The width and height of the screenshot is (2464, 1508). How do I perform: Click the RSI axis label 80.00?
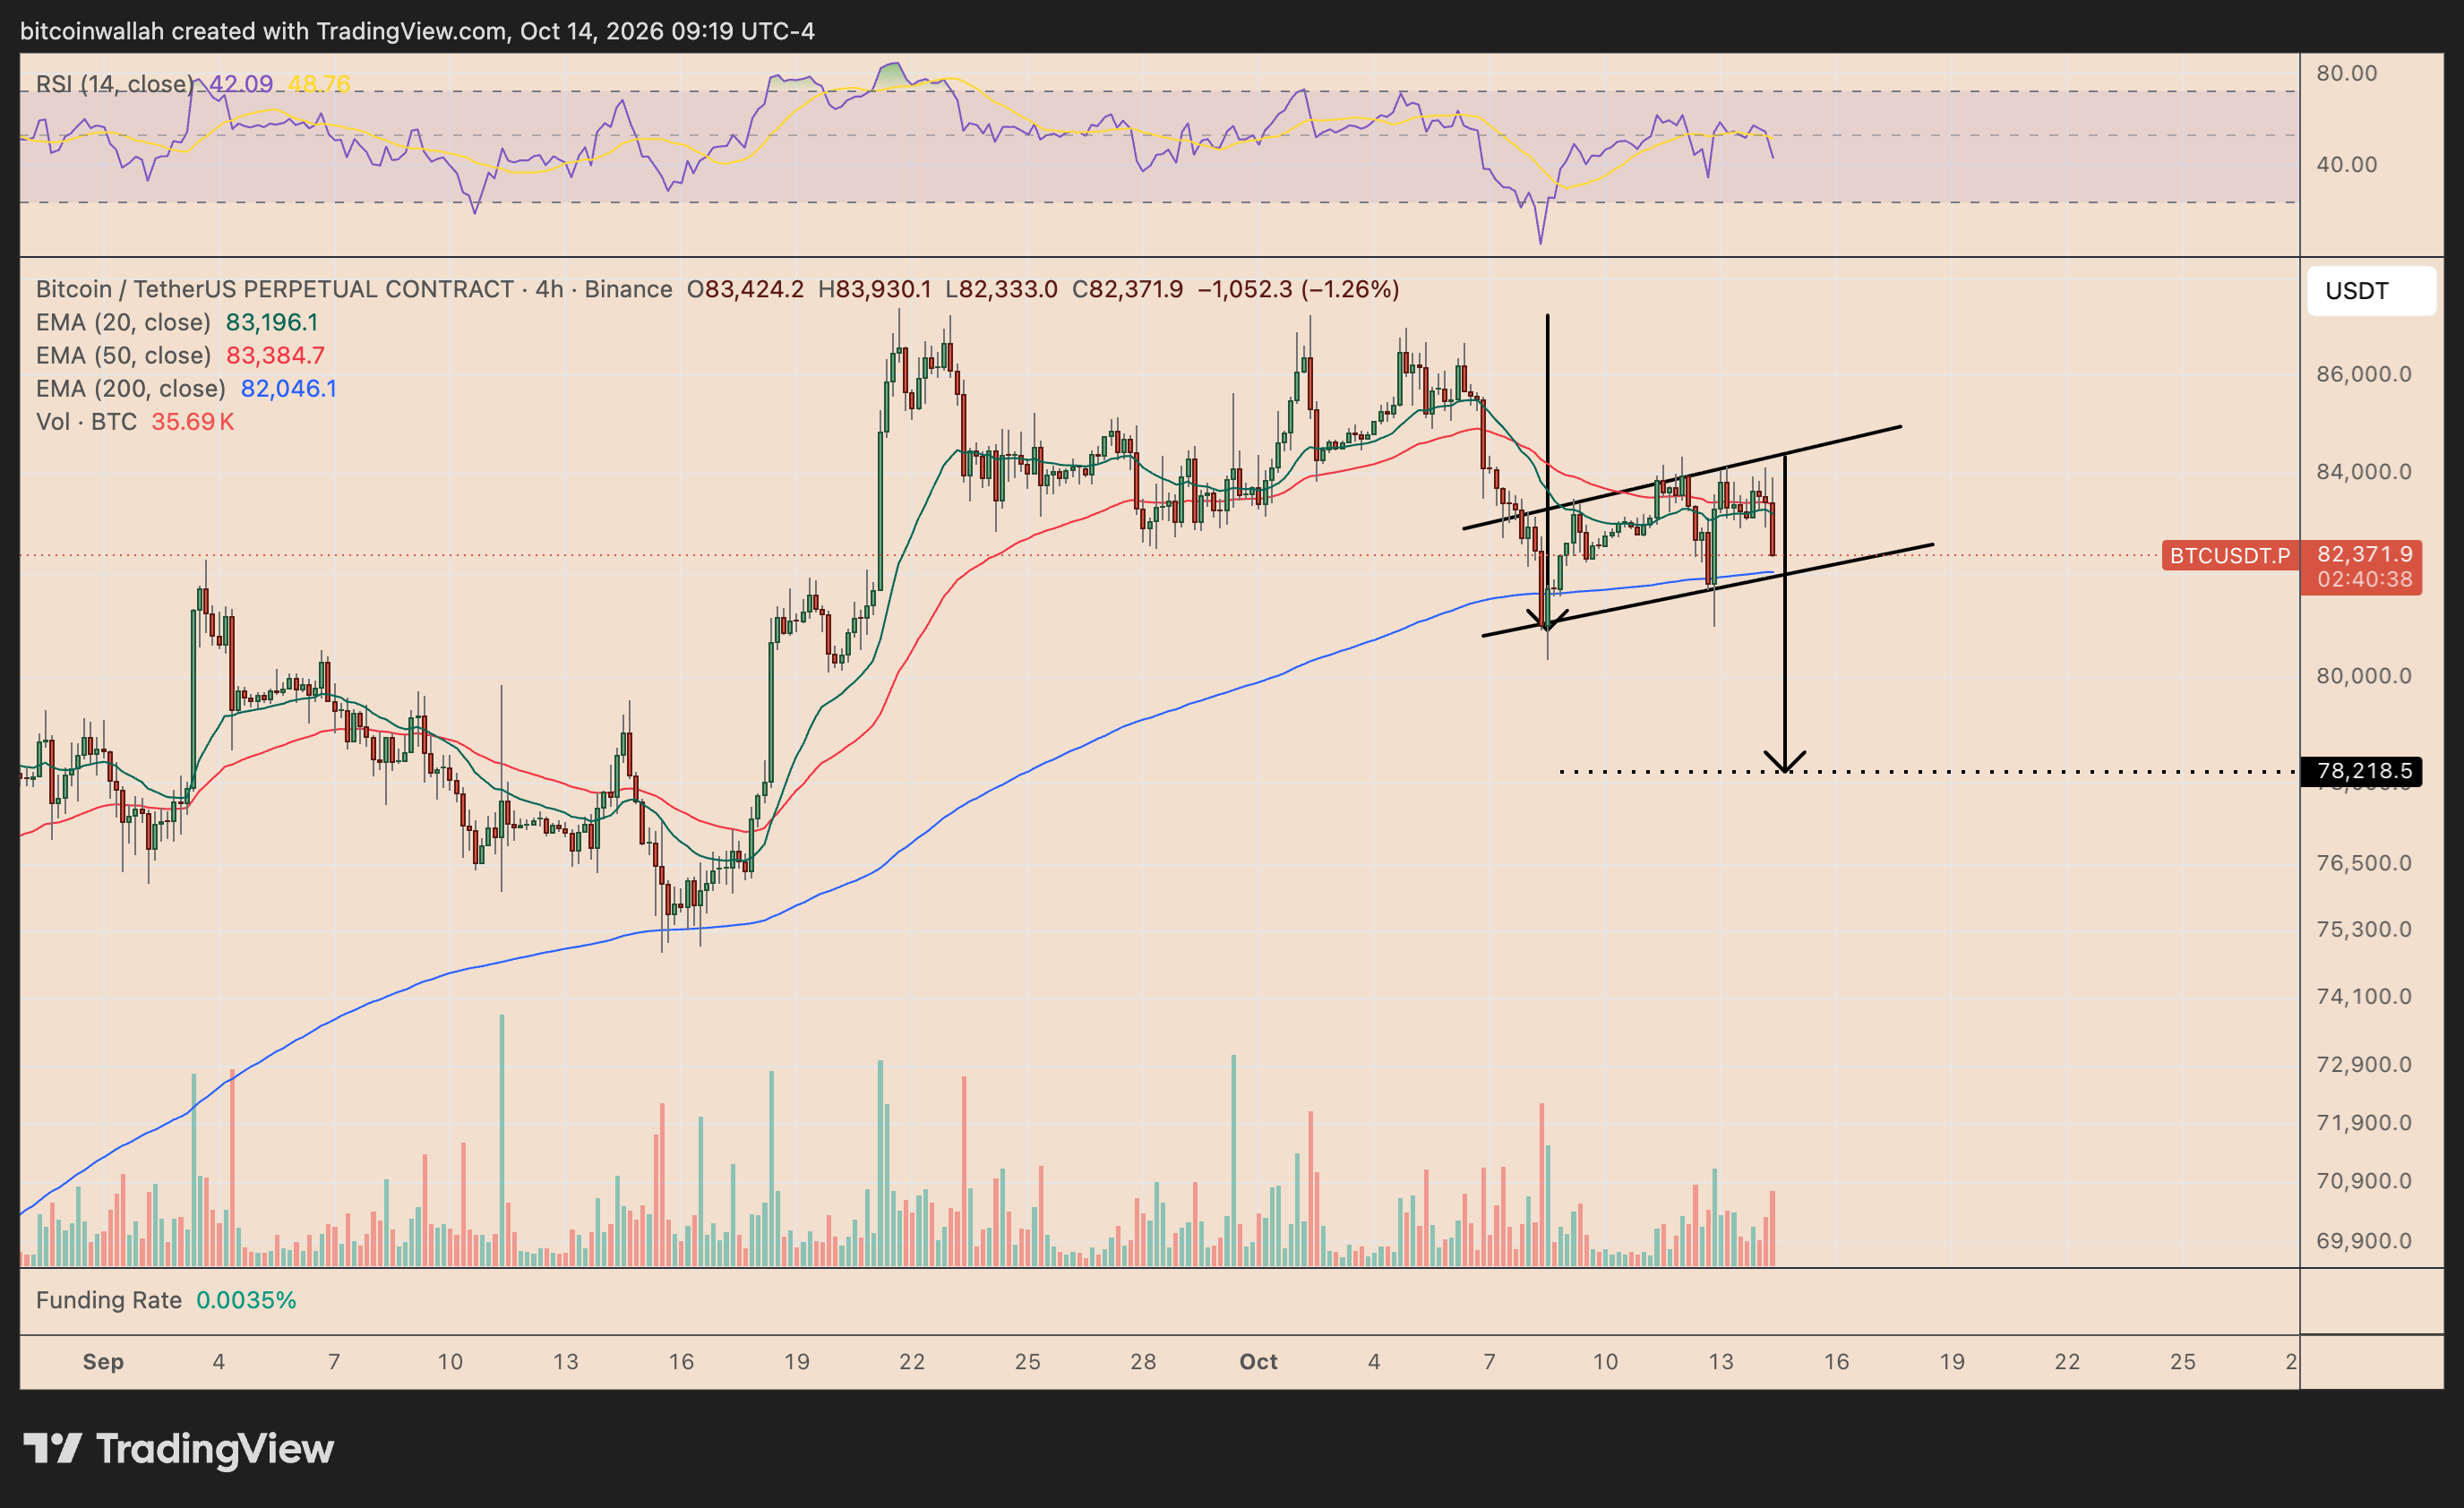click(2347, 73)
